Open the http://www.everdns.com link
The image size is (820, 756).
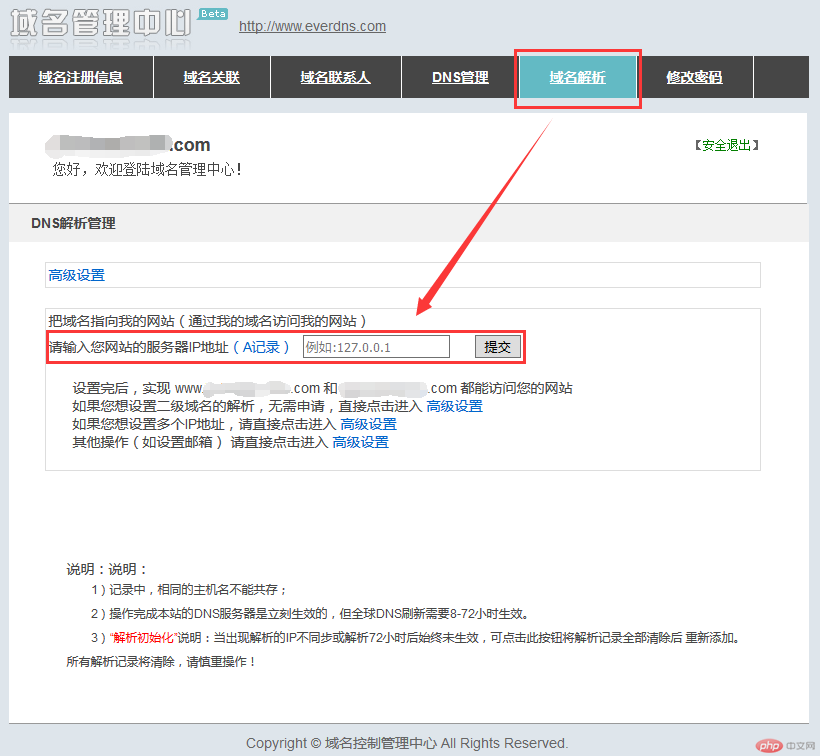tap(312, 26)
